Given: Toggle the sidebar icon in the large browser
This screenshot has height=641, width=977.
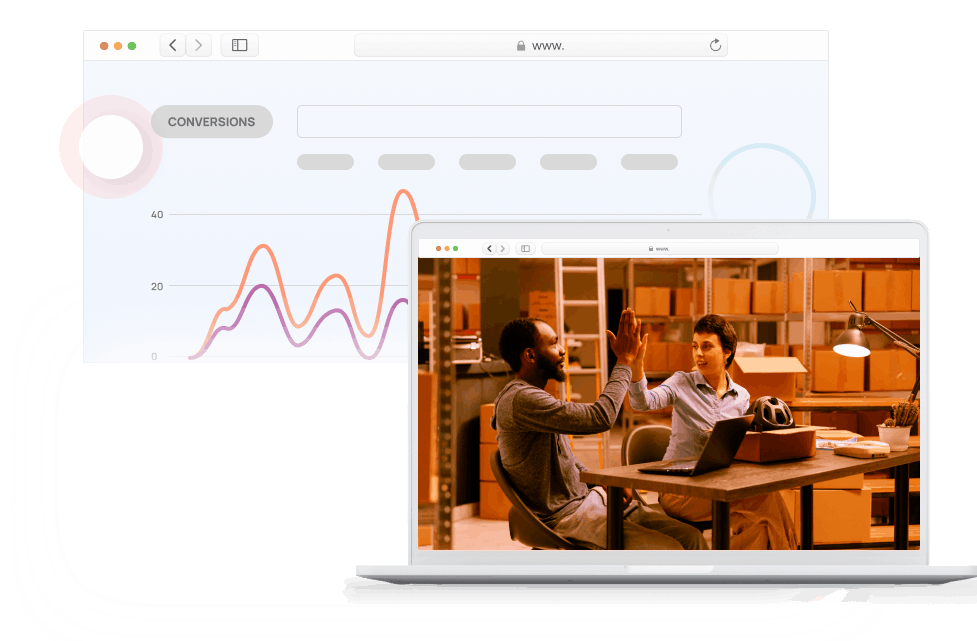Looking at the screenshot, I should click(240, 45).
